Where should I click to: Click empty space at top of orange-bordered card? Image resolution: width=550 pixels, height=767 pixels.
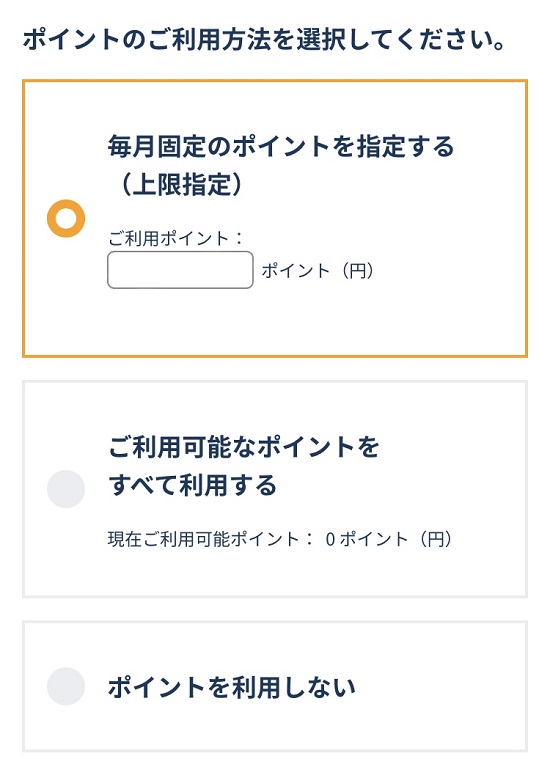(x=274, y=105)
